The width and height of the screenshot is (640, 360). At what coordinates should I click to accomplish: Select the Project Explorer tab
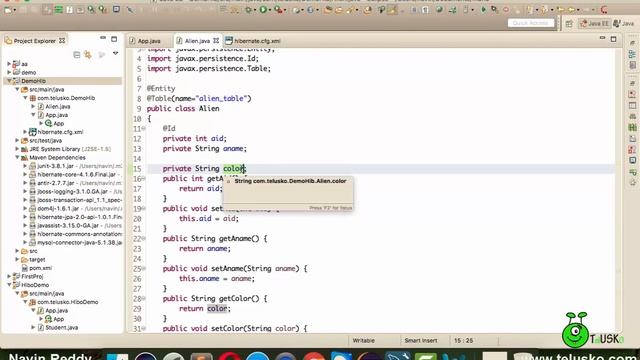click(35, 41)
